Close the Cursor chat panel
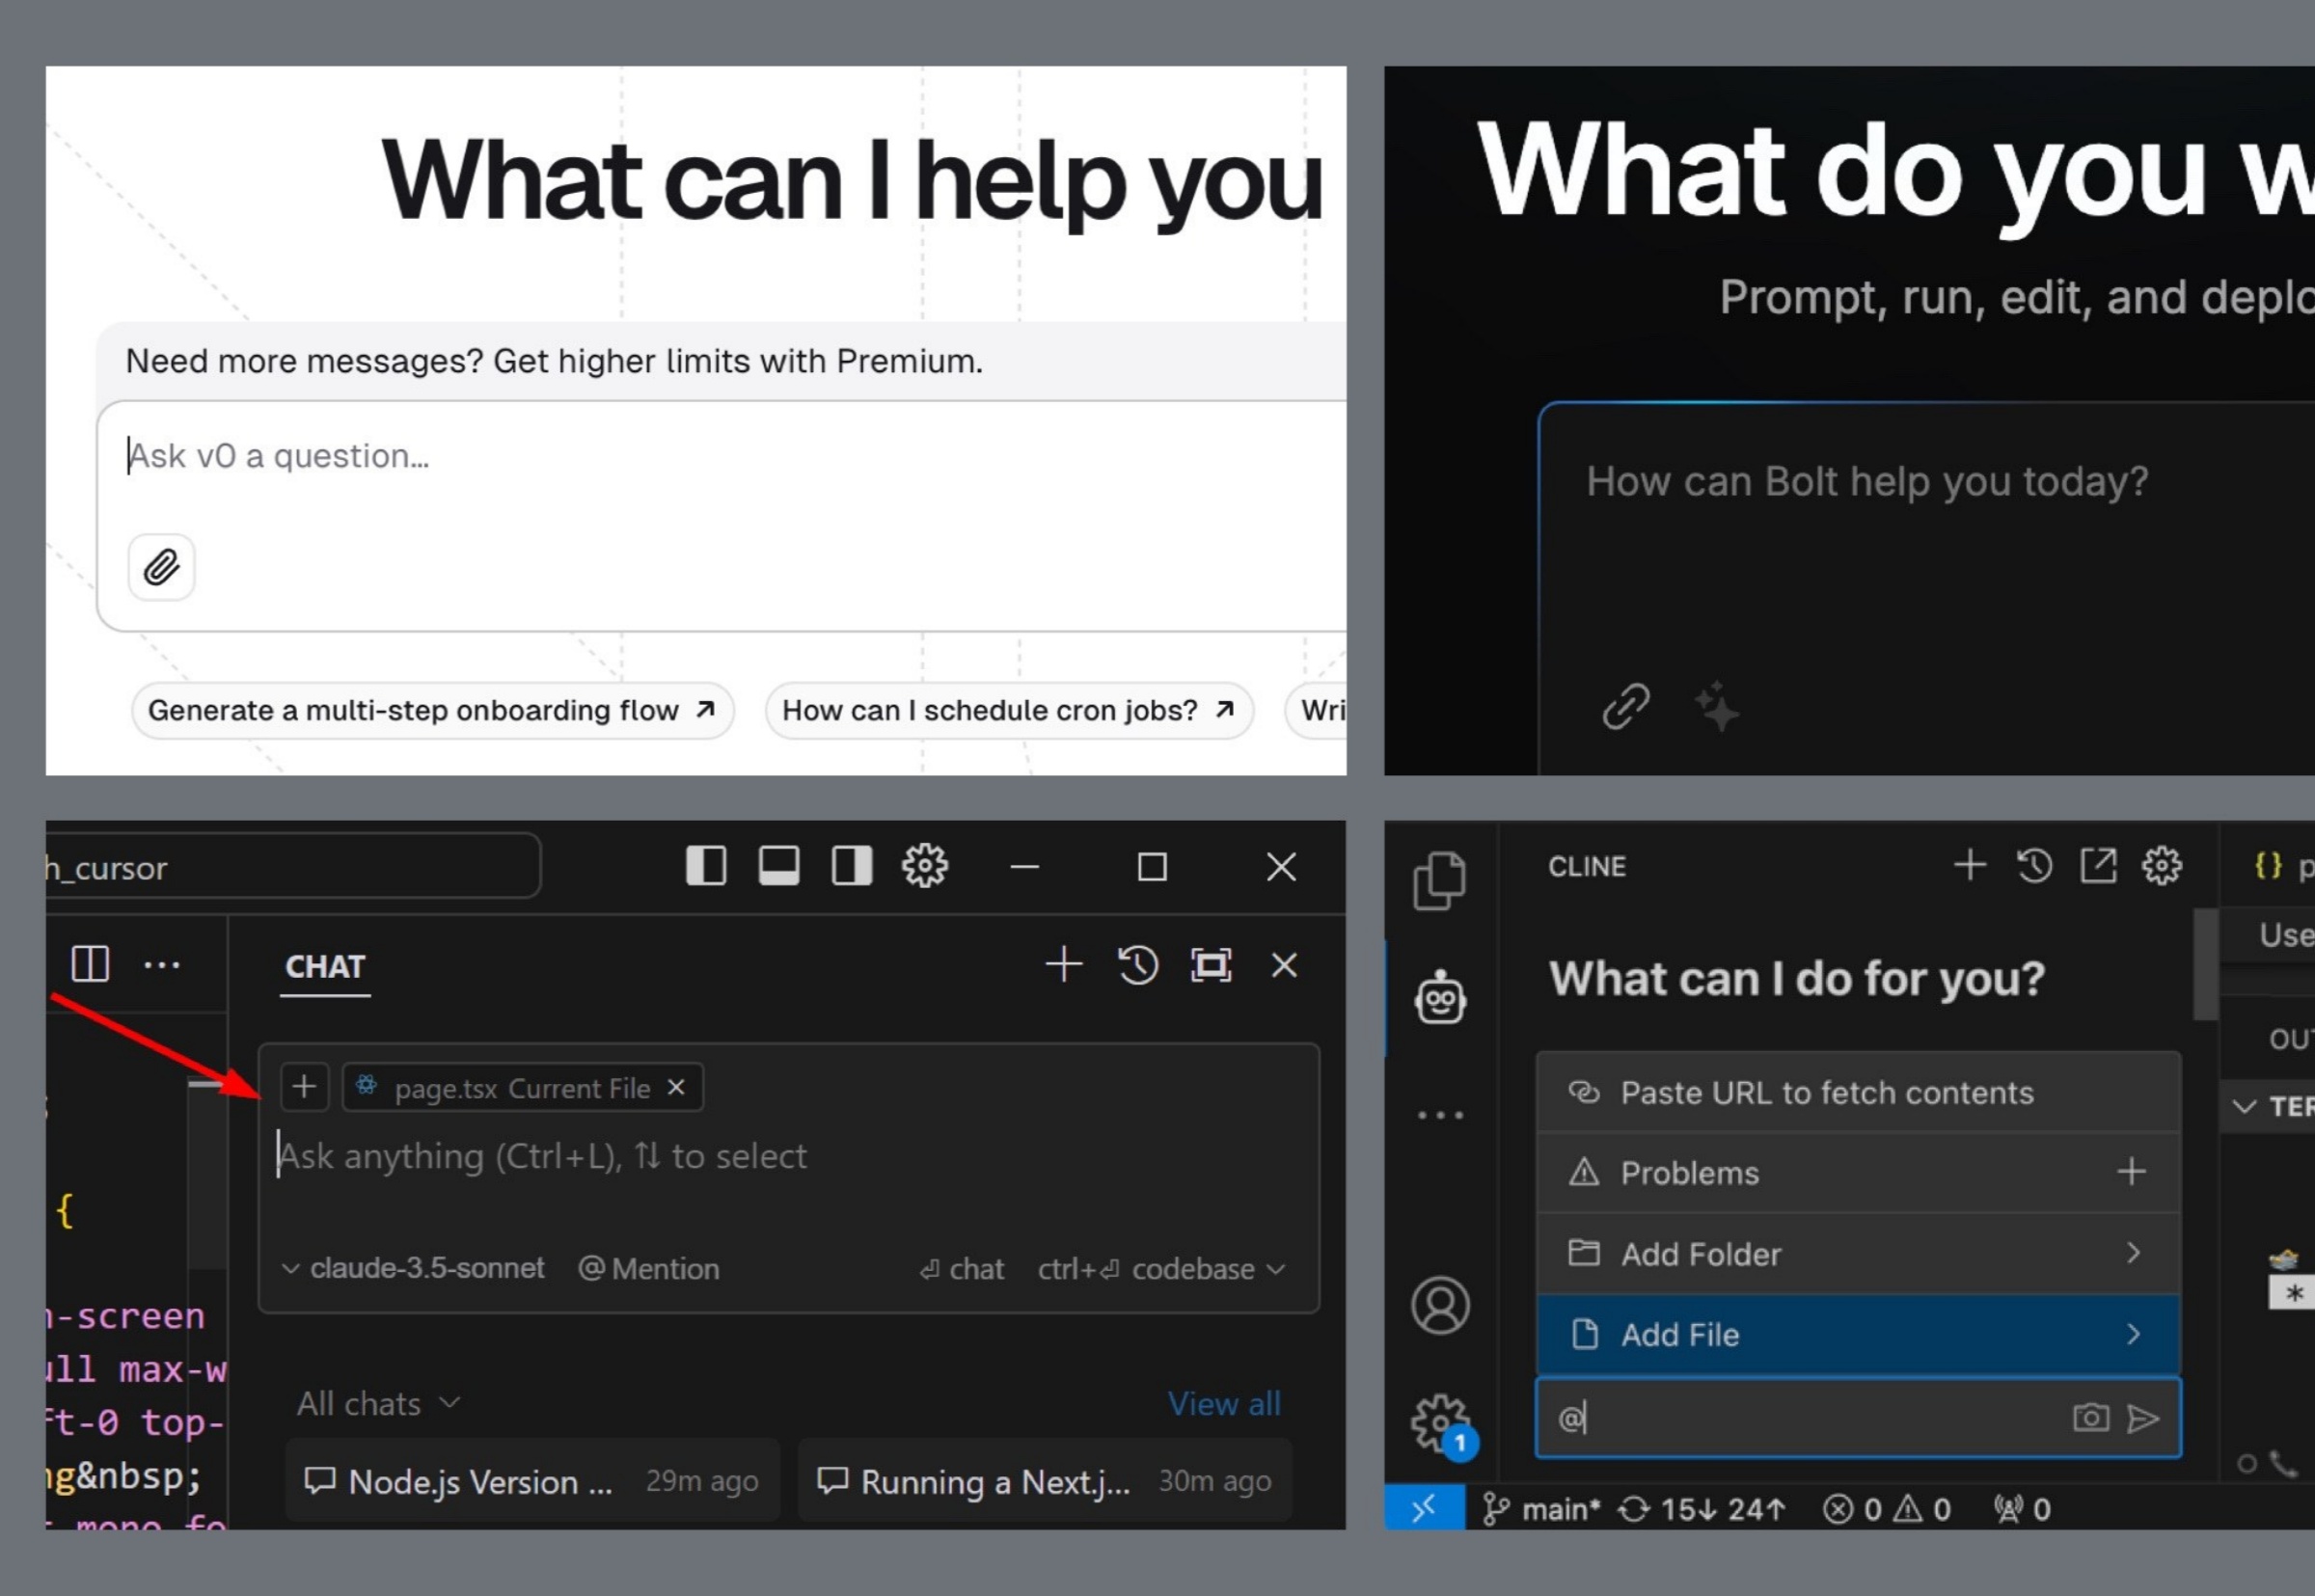This screenshot has height=1596, width=2315. (x=1284, y=966)
